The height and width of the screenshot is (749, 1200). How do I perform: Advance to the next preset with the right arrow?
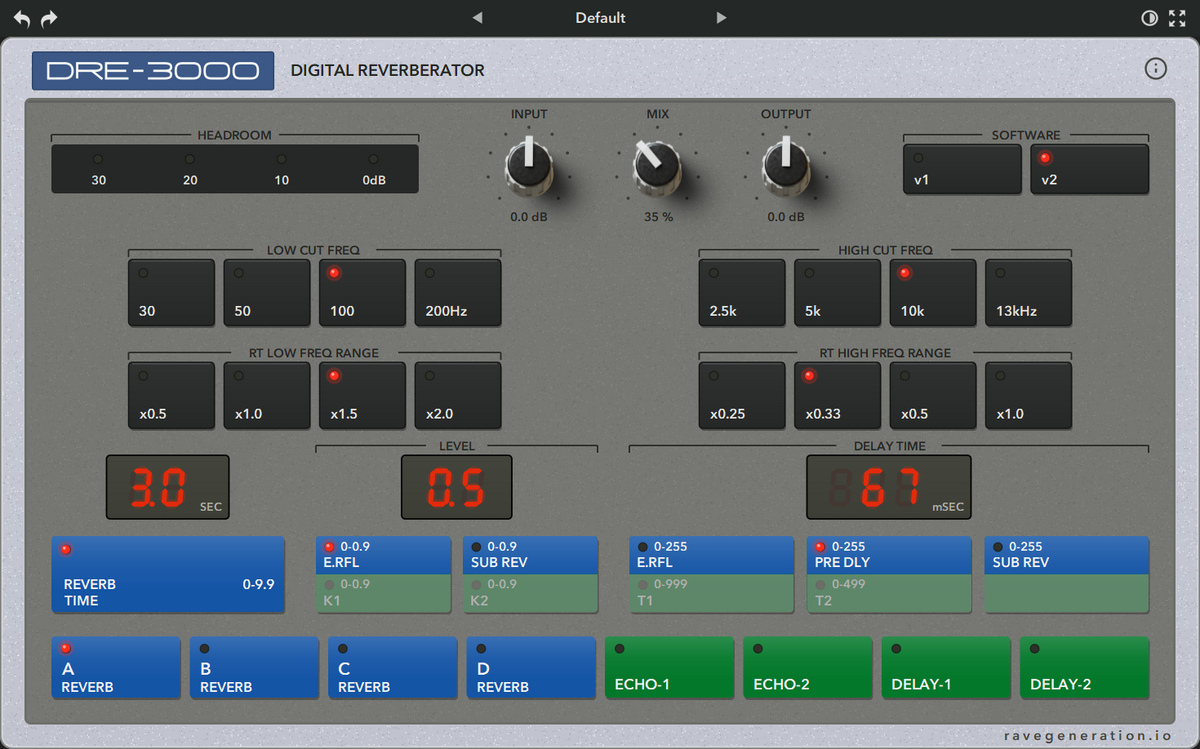[x=721, y=18]
